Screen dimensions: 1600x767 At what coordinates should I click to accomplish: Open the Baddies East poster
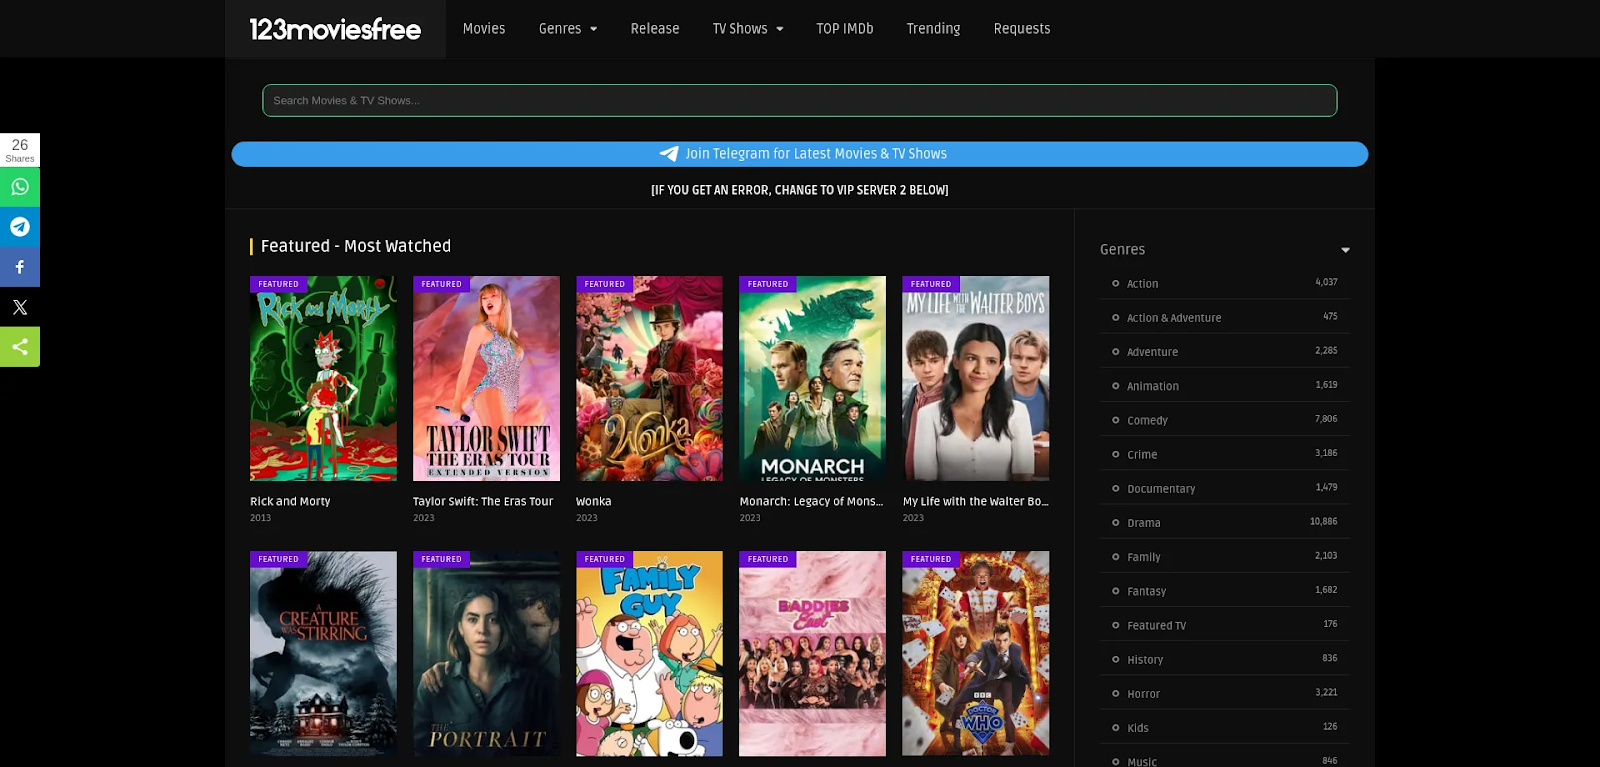(812, 654)
